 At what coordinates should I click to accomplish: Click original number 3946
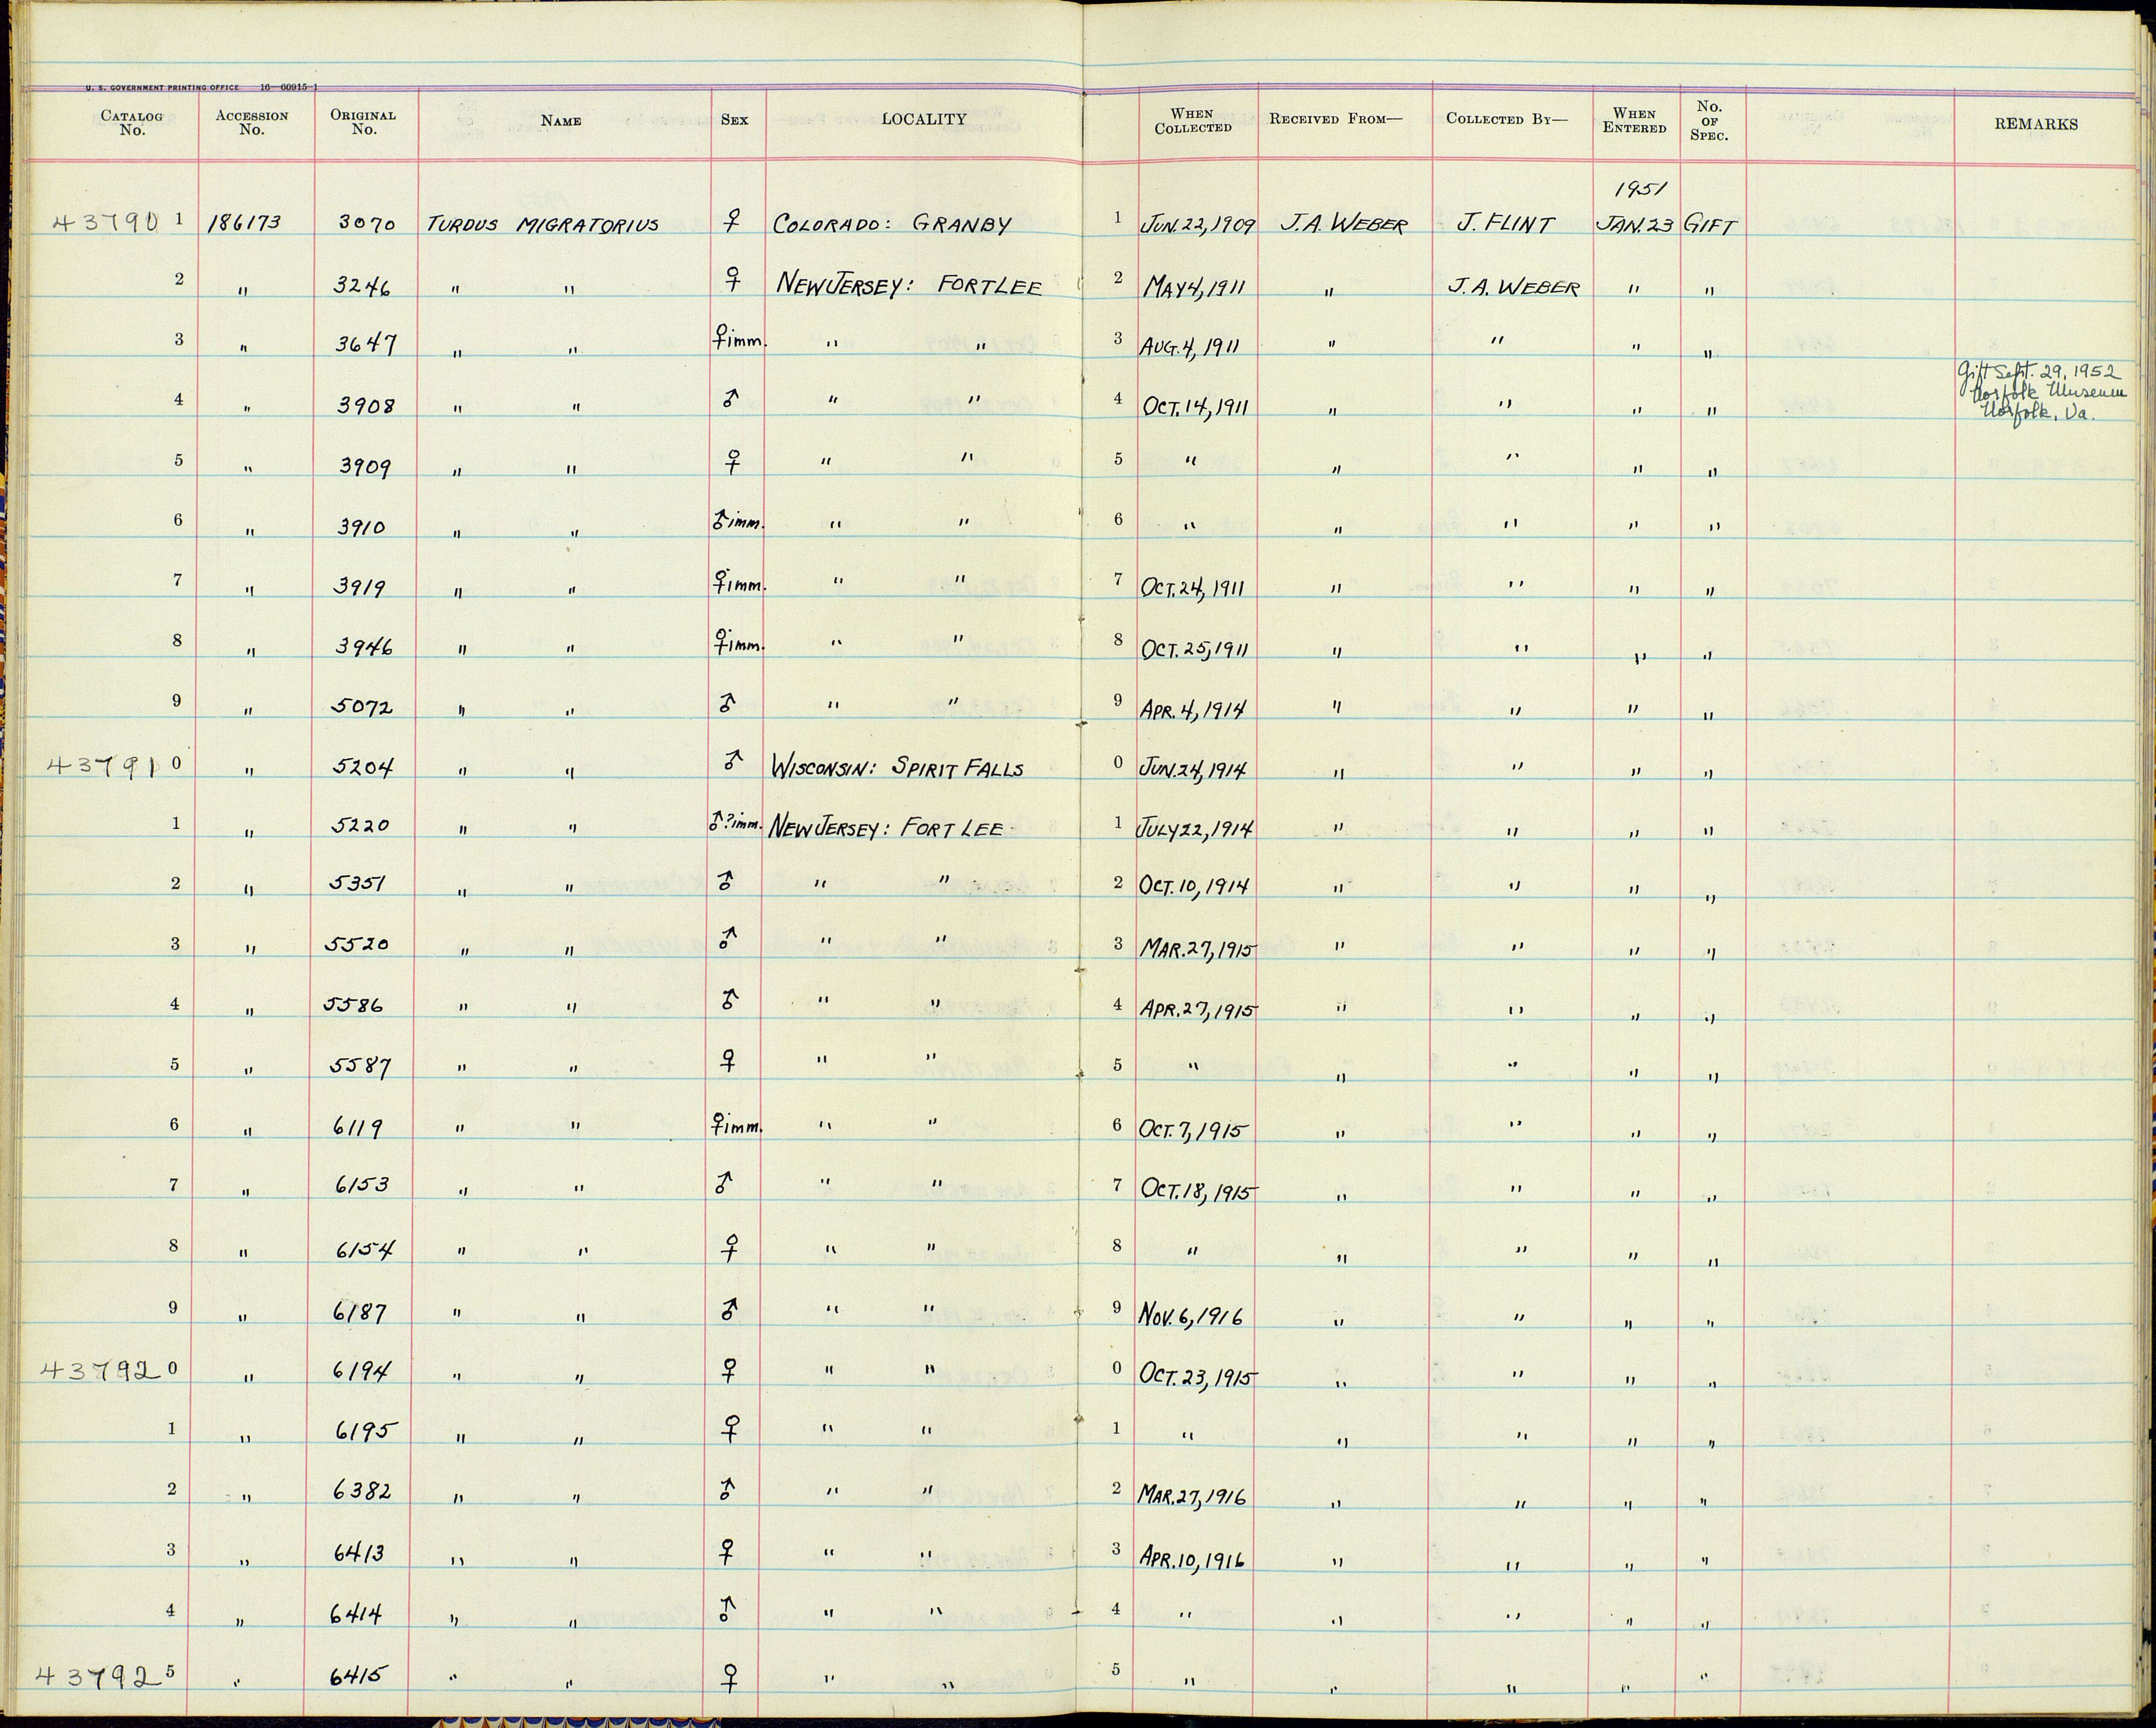coord(363,648)
